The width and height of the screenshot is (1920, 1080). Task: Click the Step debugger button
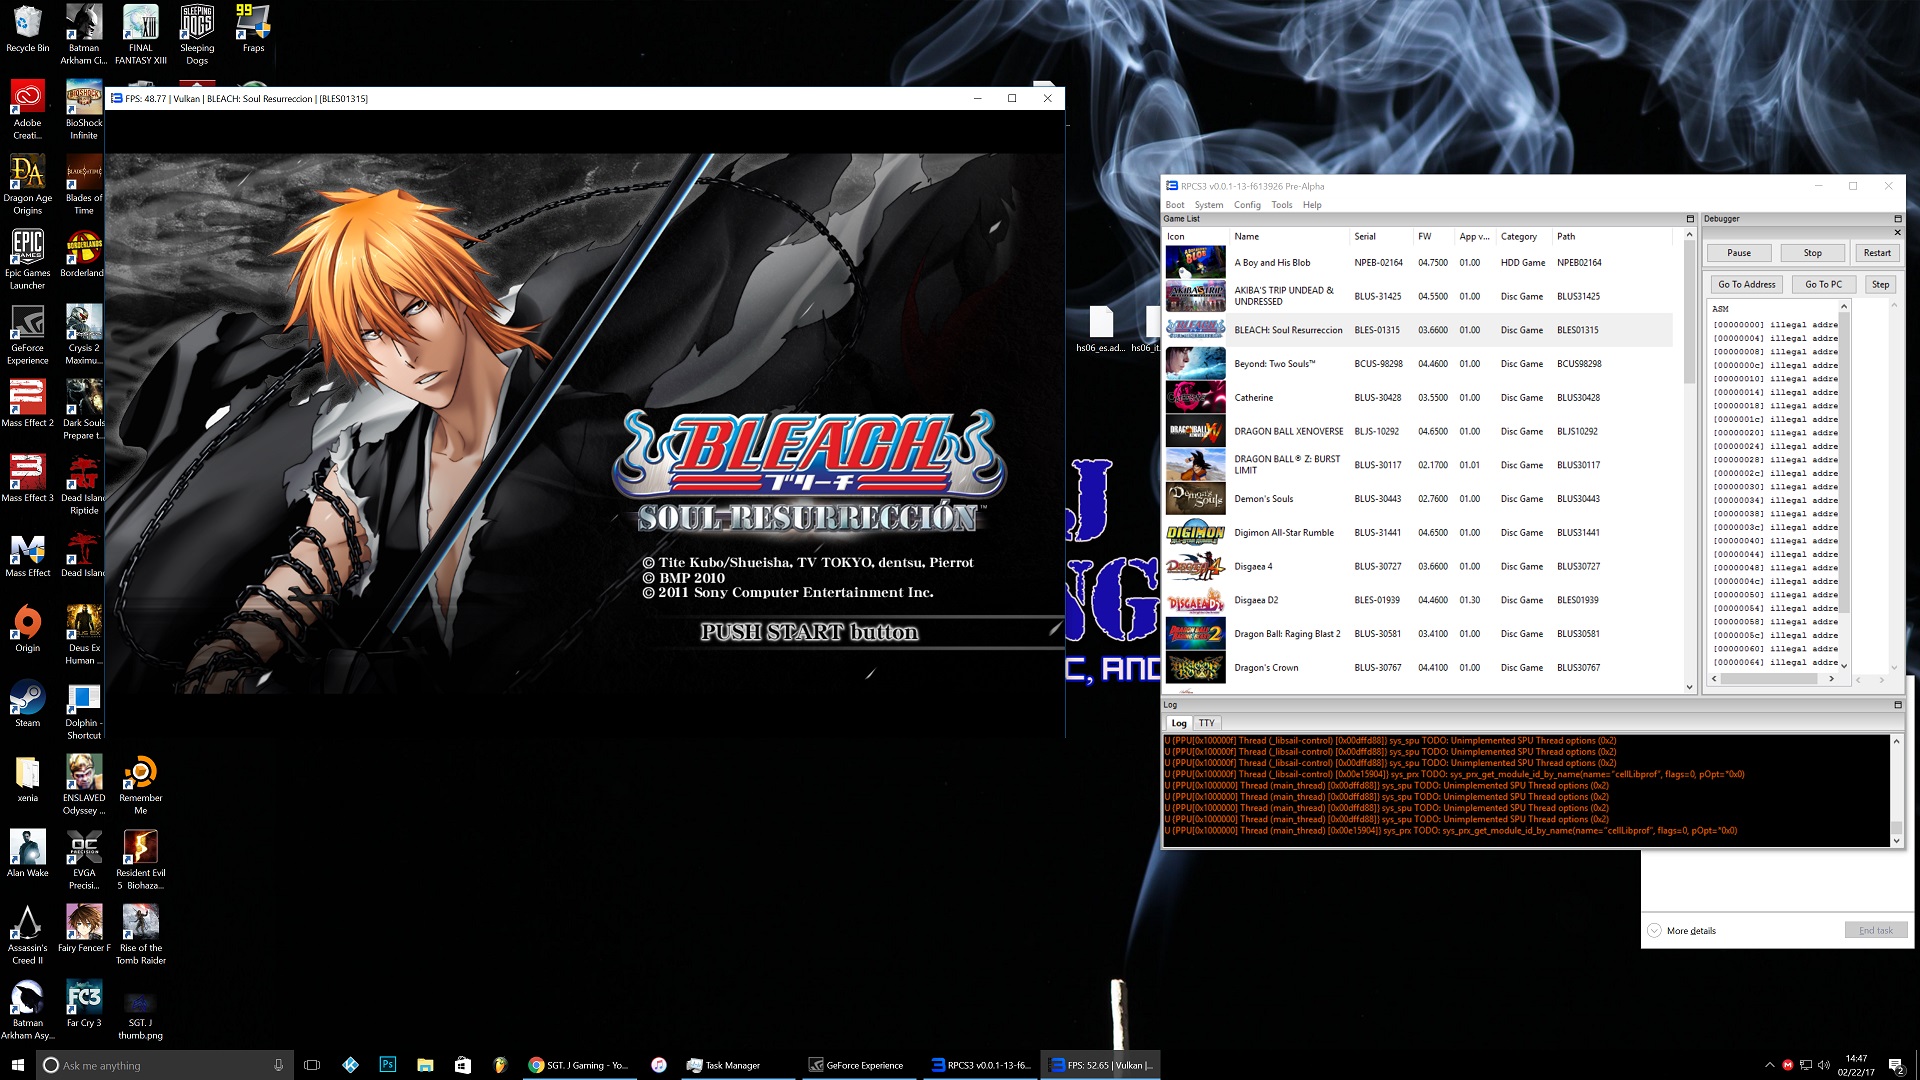(1880, 284)
